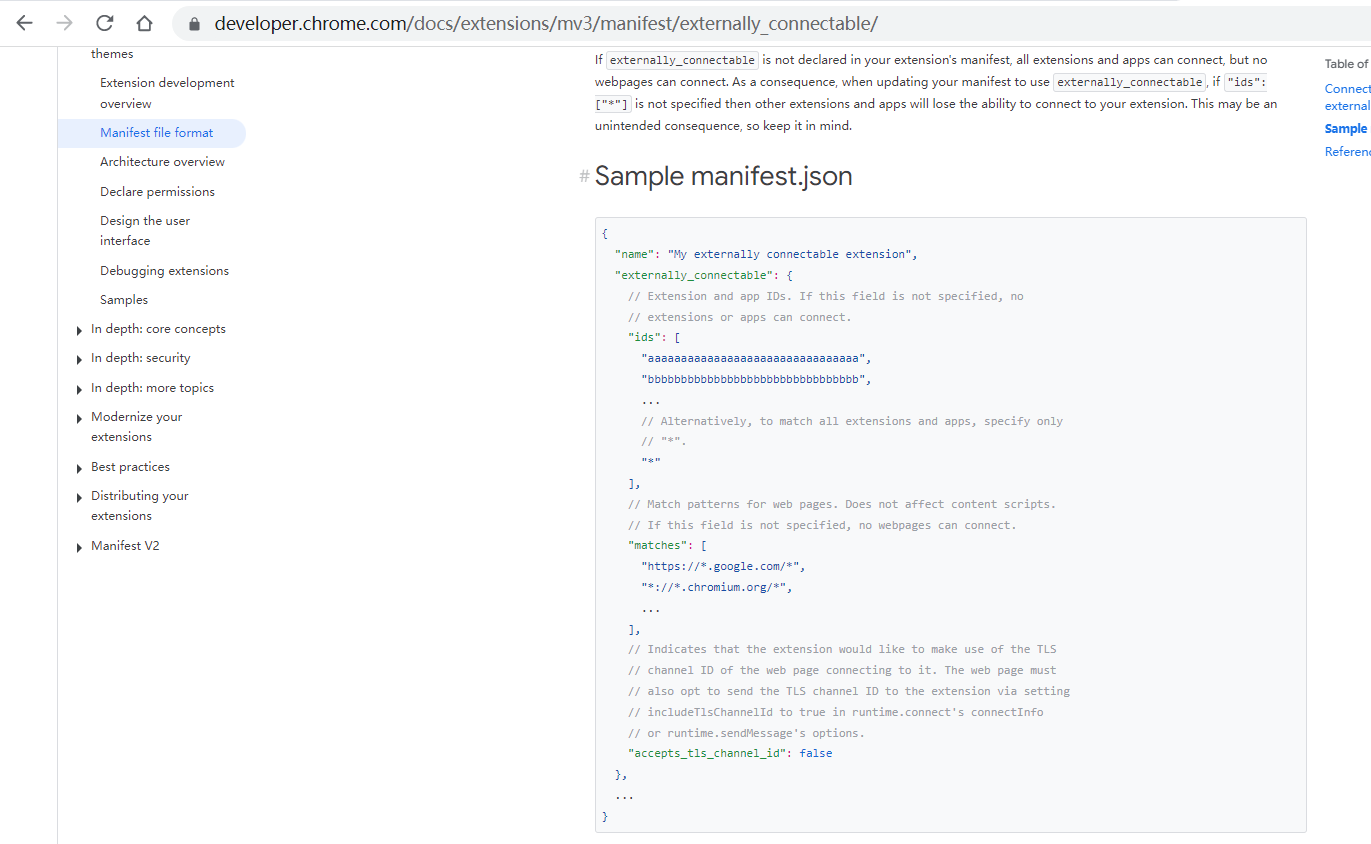Expand the Manifest V2 section
Viewport: 1371px width, 844px height.
click(79, 545)
